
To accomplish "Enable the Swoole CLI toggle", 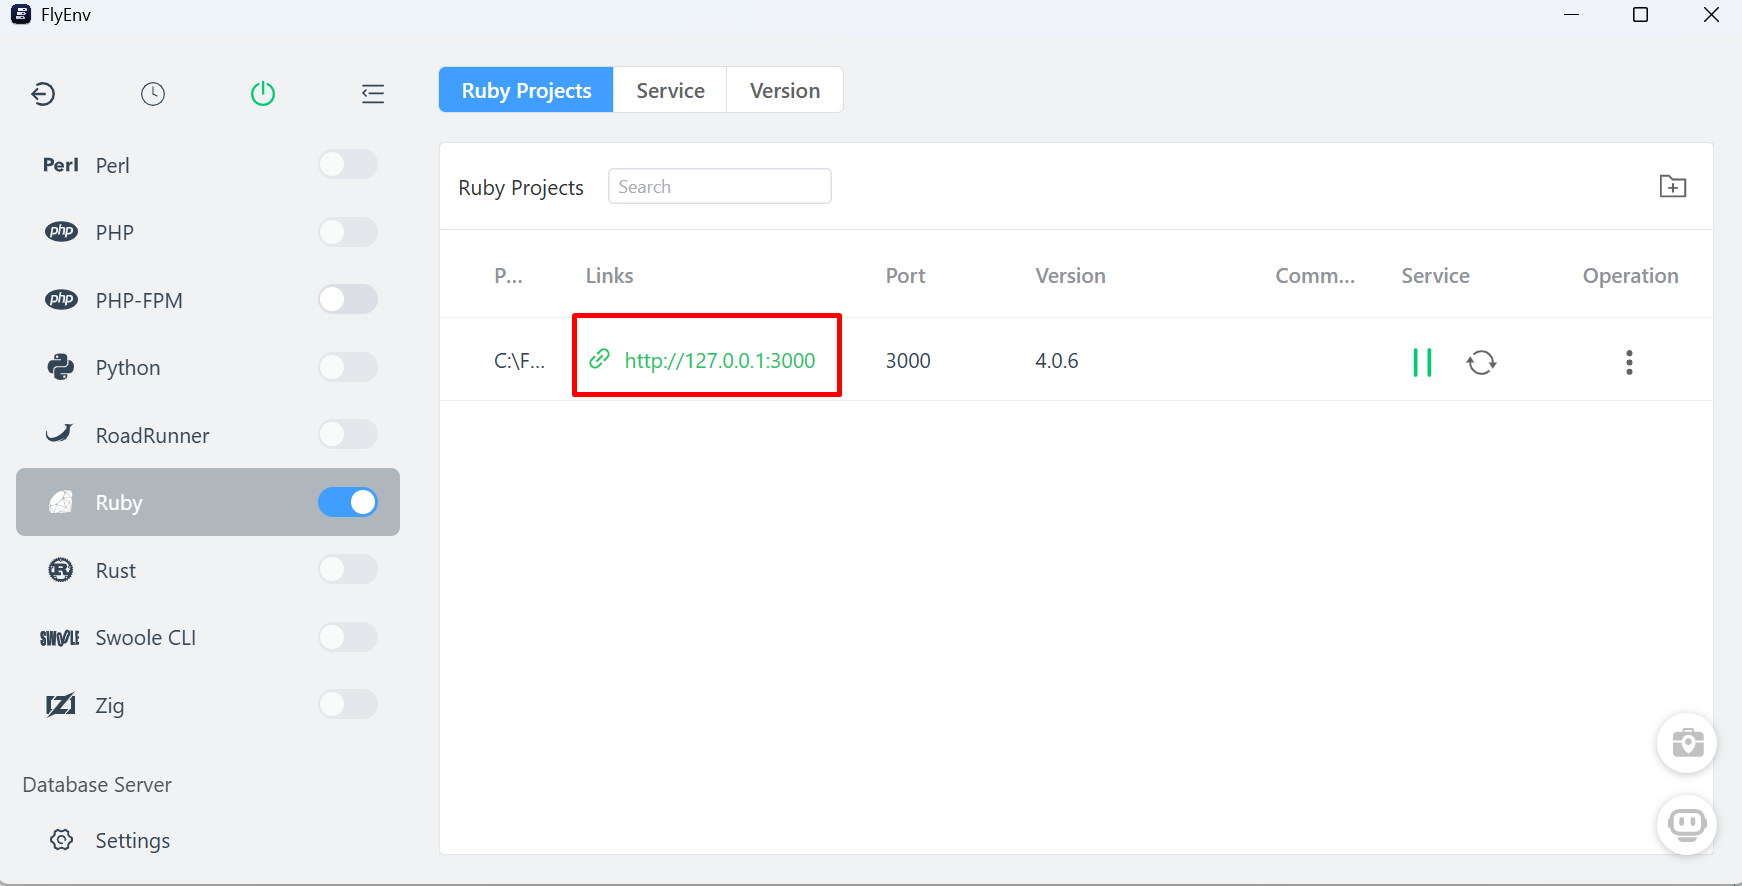I will [x=348, y=637].
